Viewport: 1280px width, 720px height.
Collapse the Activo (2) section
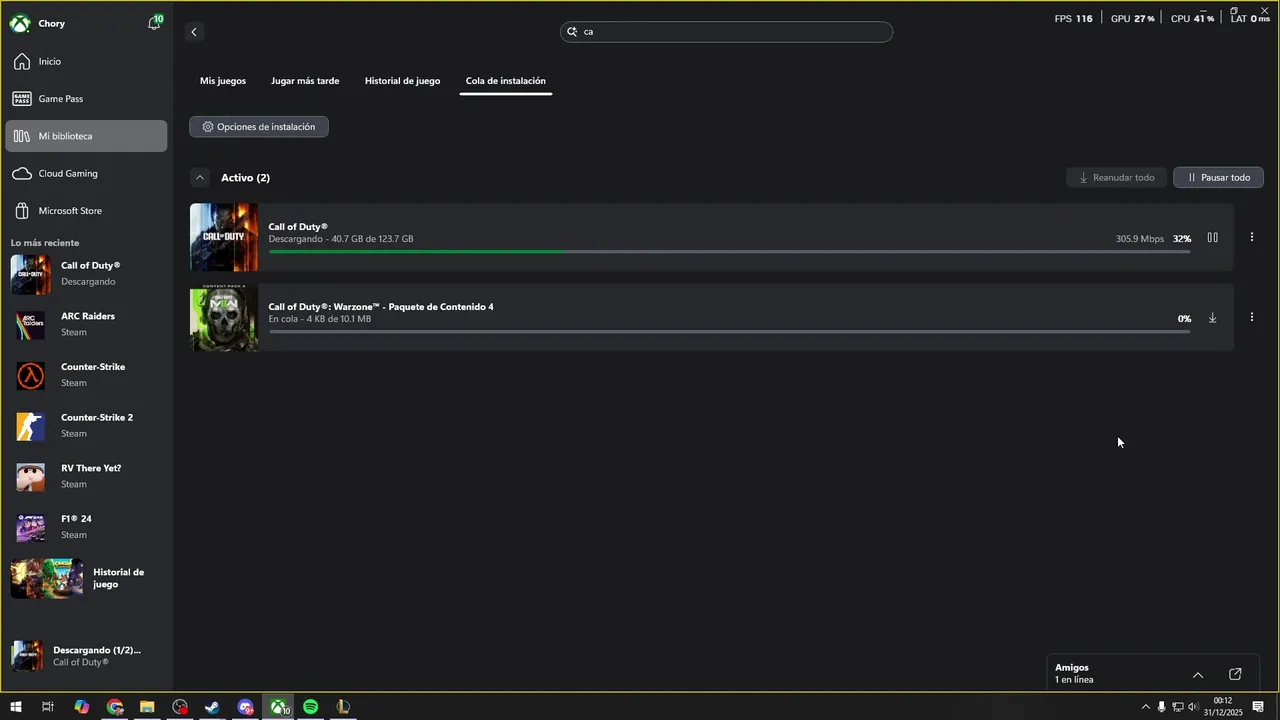tap(200, 178)
